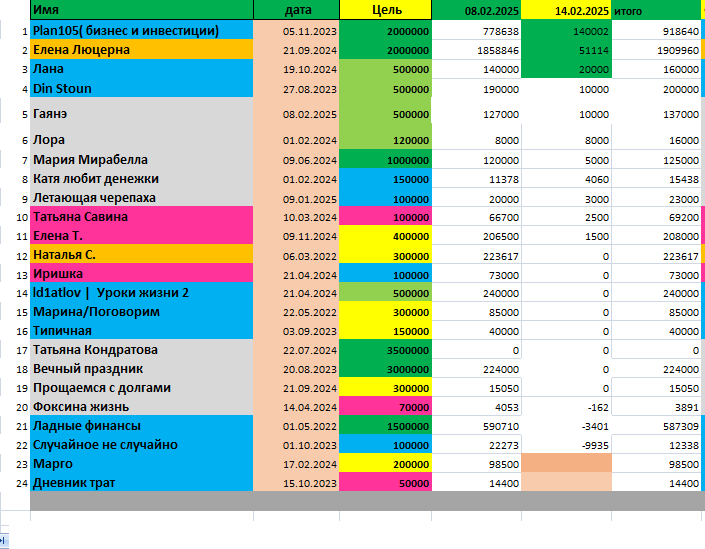Viewport: 705px width, 549px height.
Task: Select the date cell 22.07.2024
Action: pyautogui.click(x=296, y=350)
